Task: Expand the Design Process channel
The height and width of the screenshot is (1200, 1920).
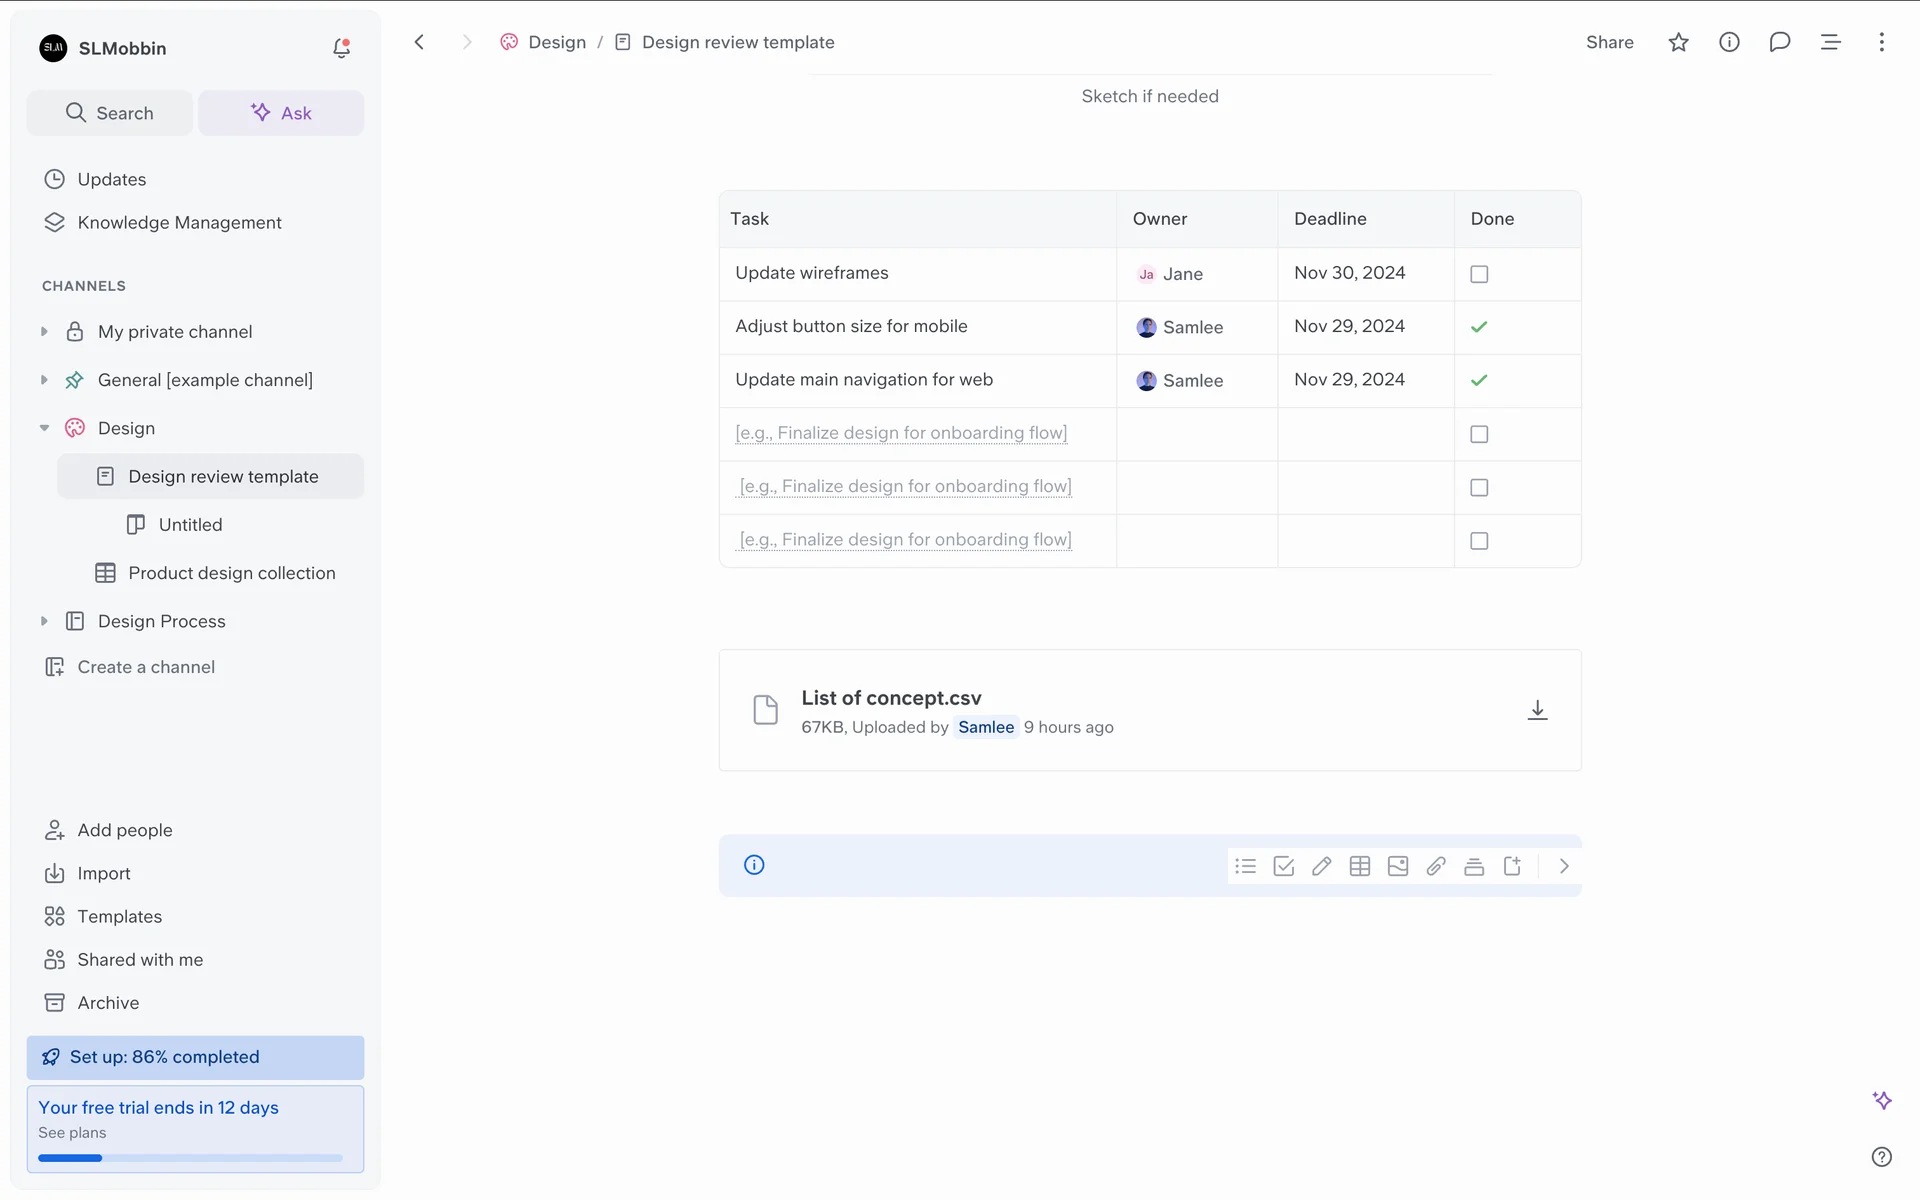Action: tap(44, 621)
